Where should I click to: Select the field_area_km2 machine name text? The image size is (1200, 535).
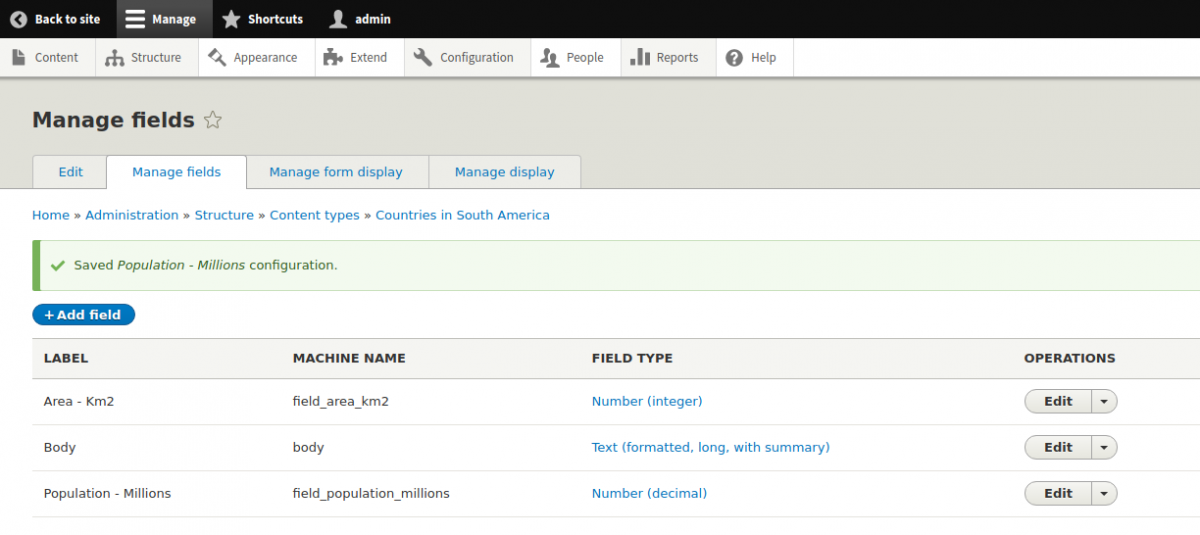coord(340,401)
